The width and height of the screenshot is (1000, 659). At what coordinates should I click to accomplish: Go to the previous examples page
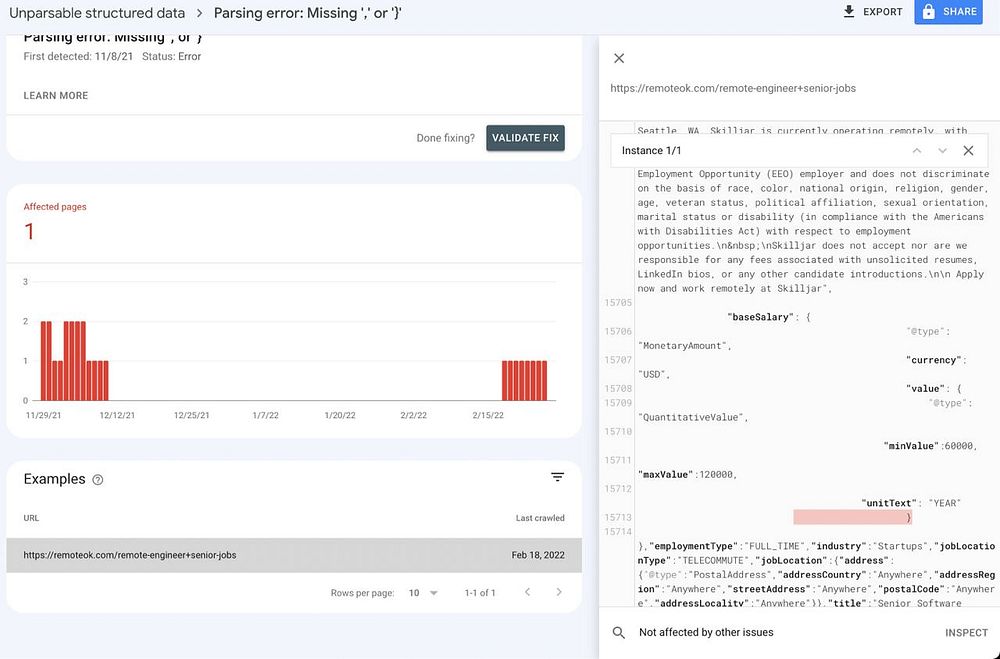tap(527, 593)
